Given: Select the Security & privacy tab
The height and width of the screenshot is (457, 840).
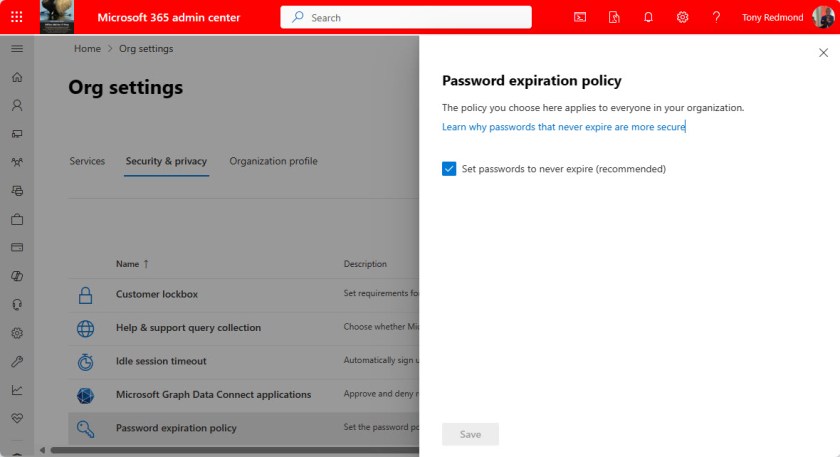Looking at the screenshot, I should (x=166, y=161).
